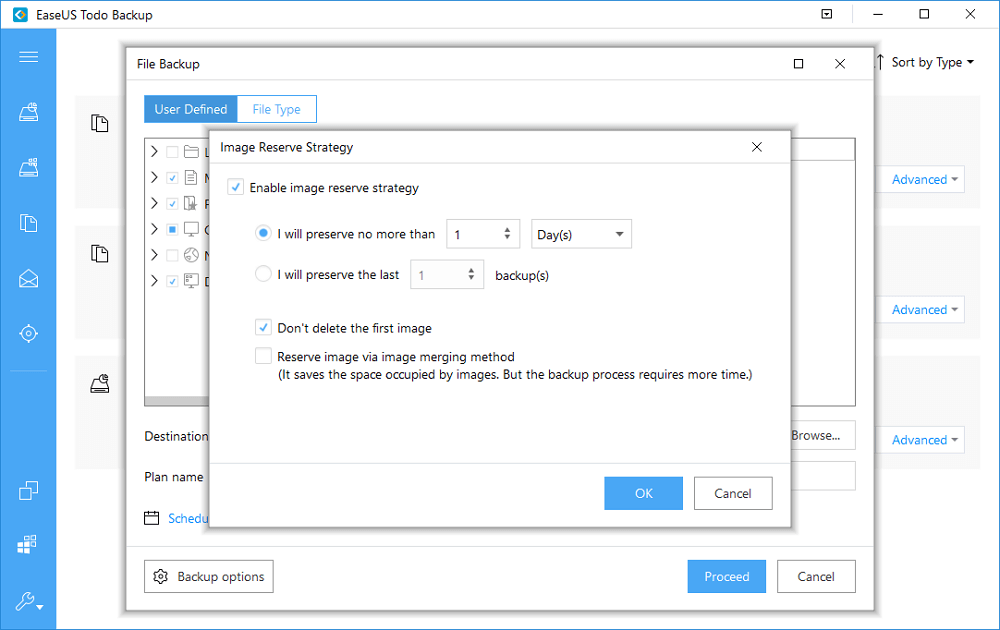
Task: Click the System Clone sidebar icon
Action: [x=28, y=545]
